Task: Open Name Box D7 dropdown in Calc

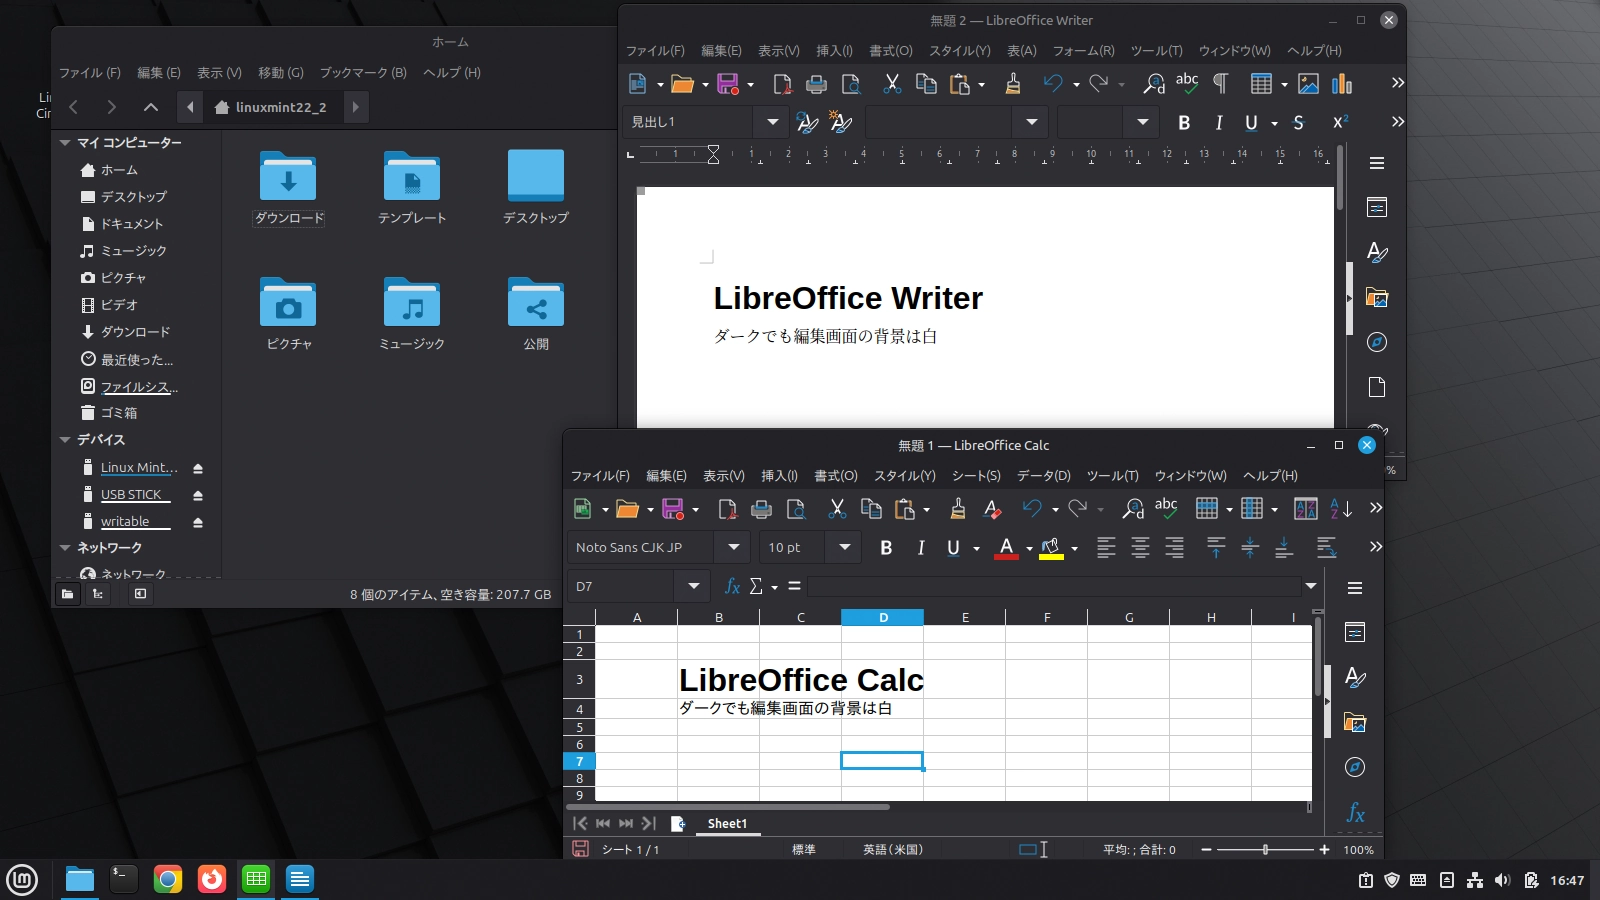Action: pos(693,586)
